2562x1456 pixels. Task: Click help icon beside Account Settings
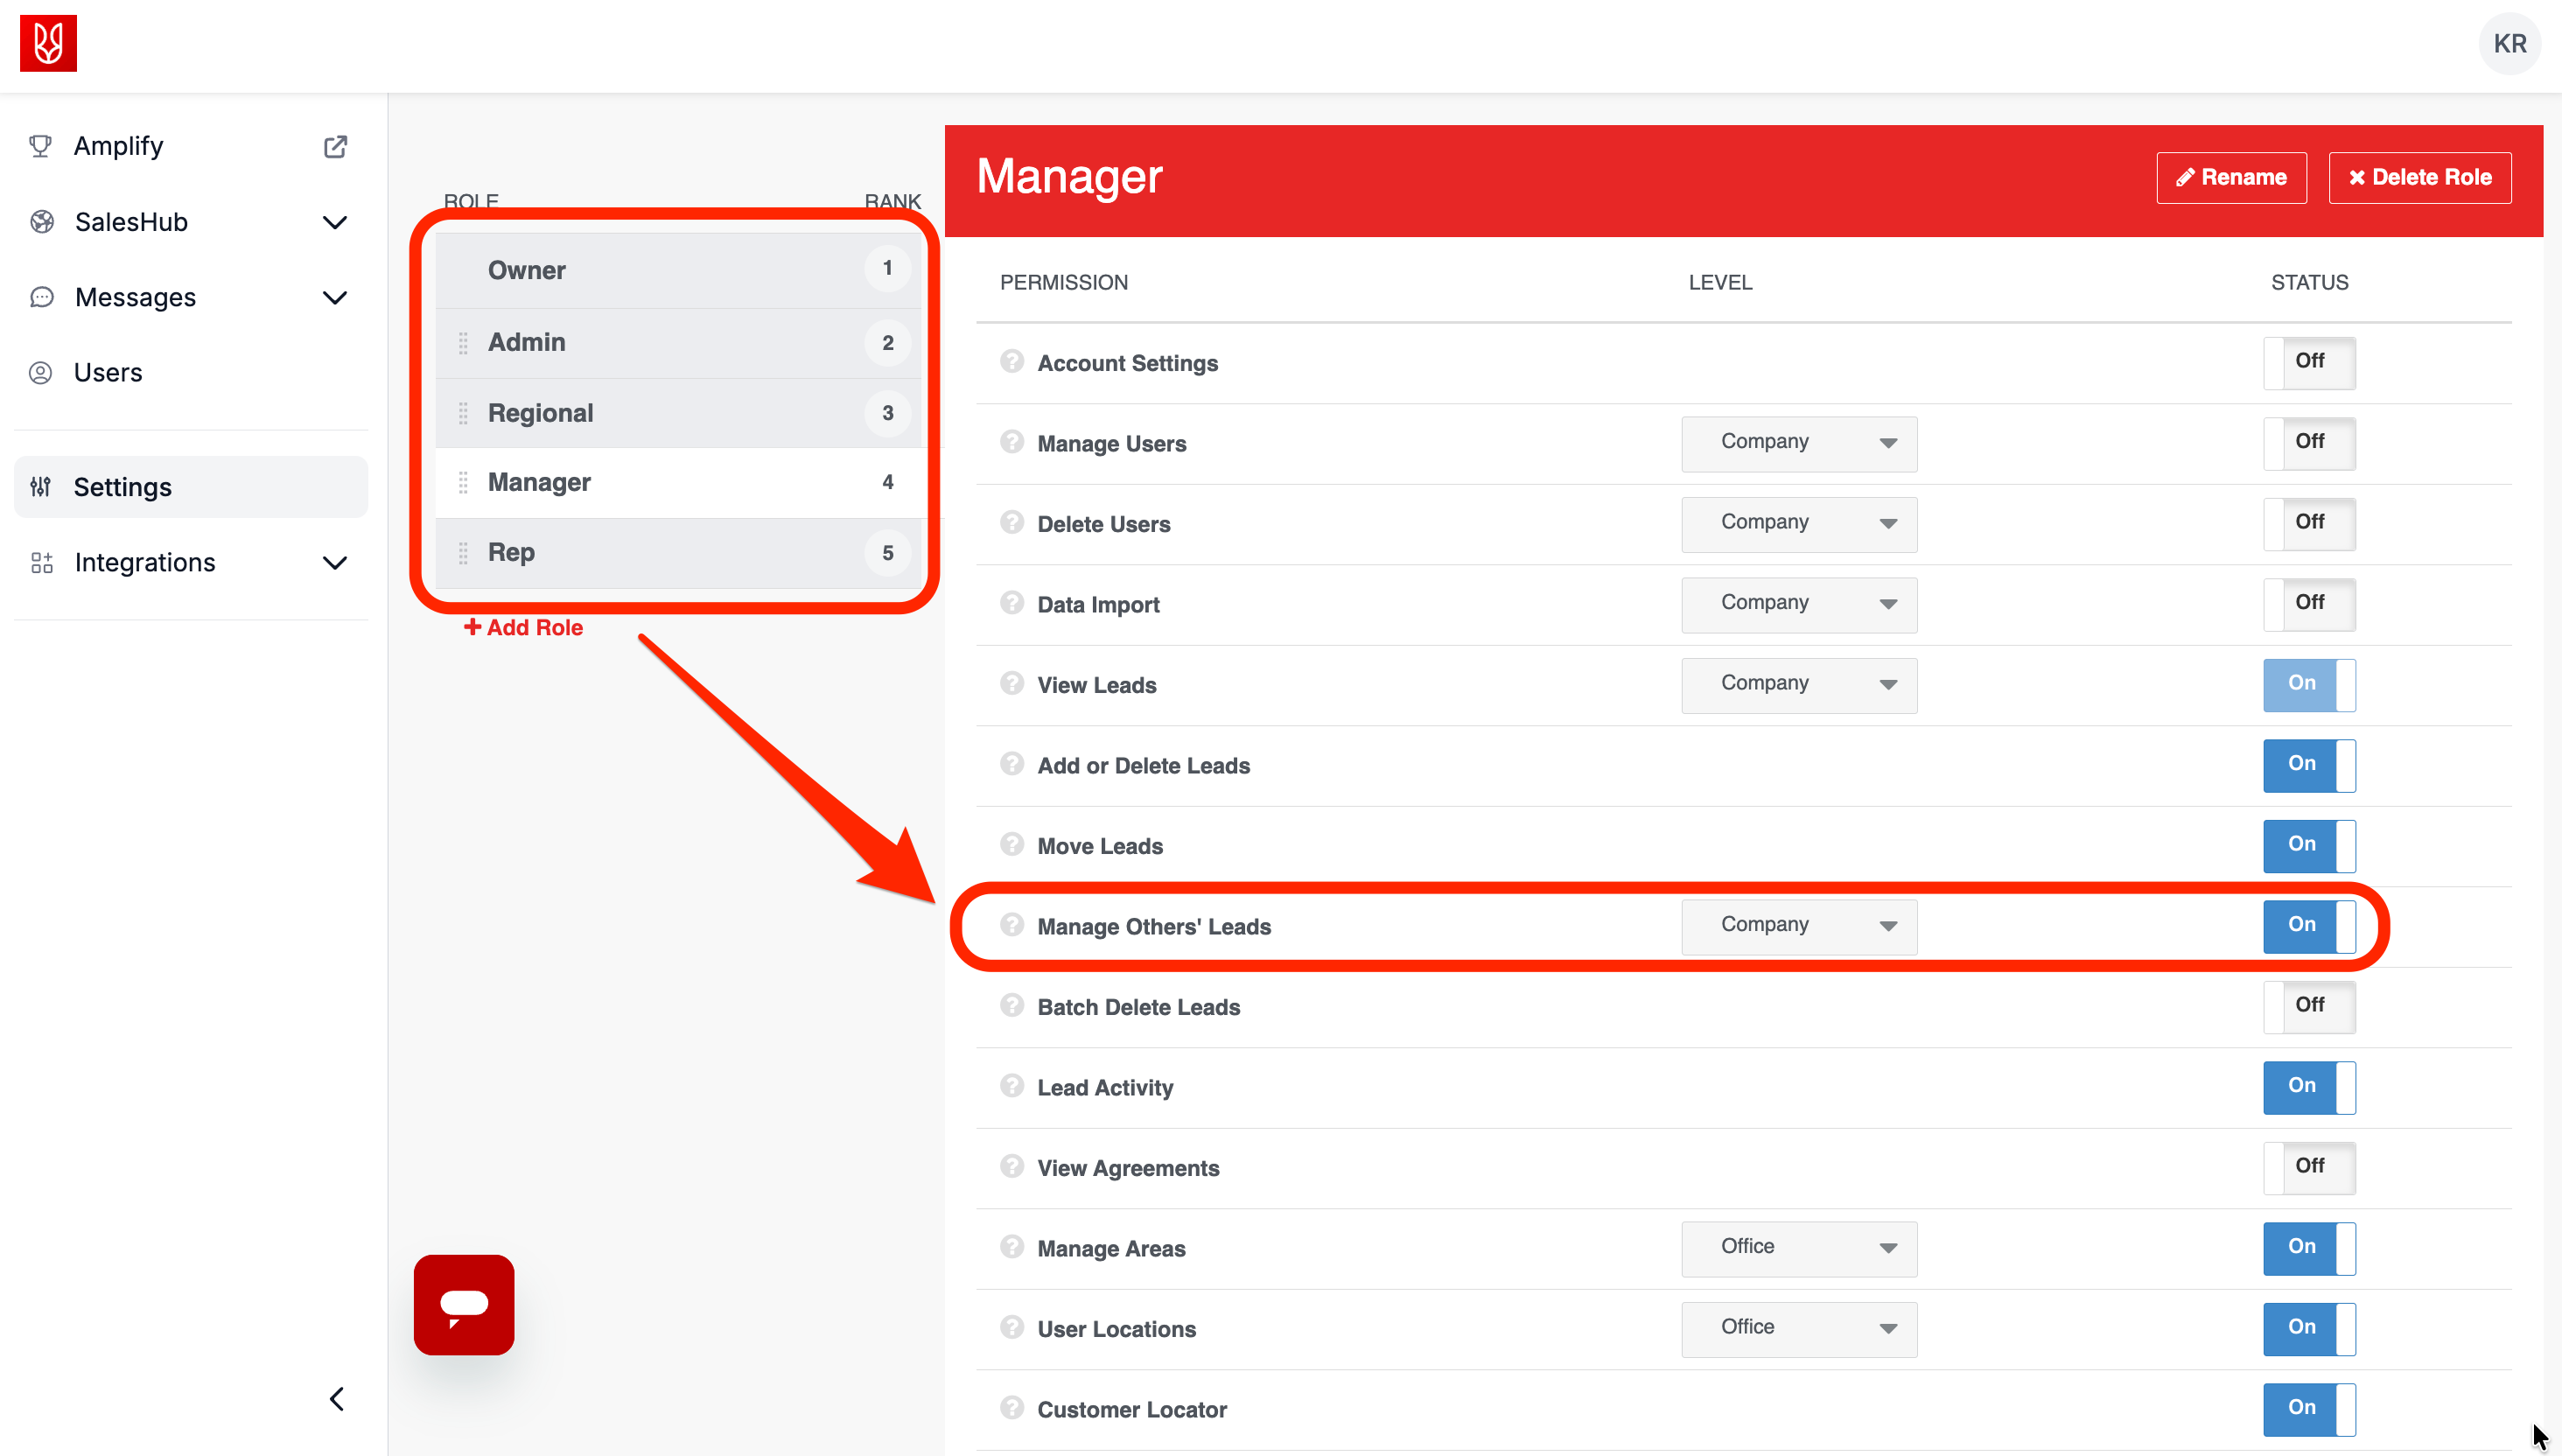pos(1011,362)
